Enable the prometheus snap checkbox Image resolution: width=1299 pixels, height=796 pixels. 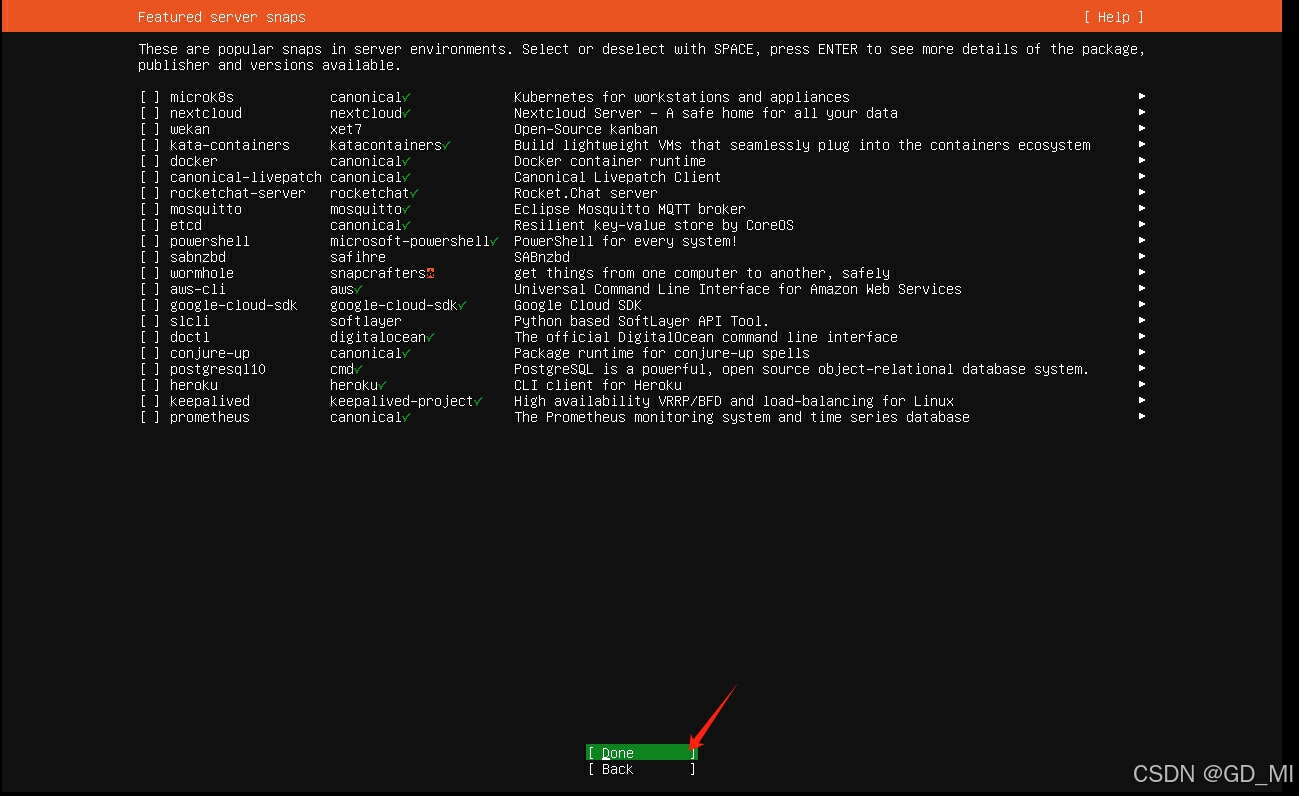pyautogui.click(x=149, y=417)
